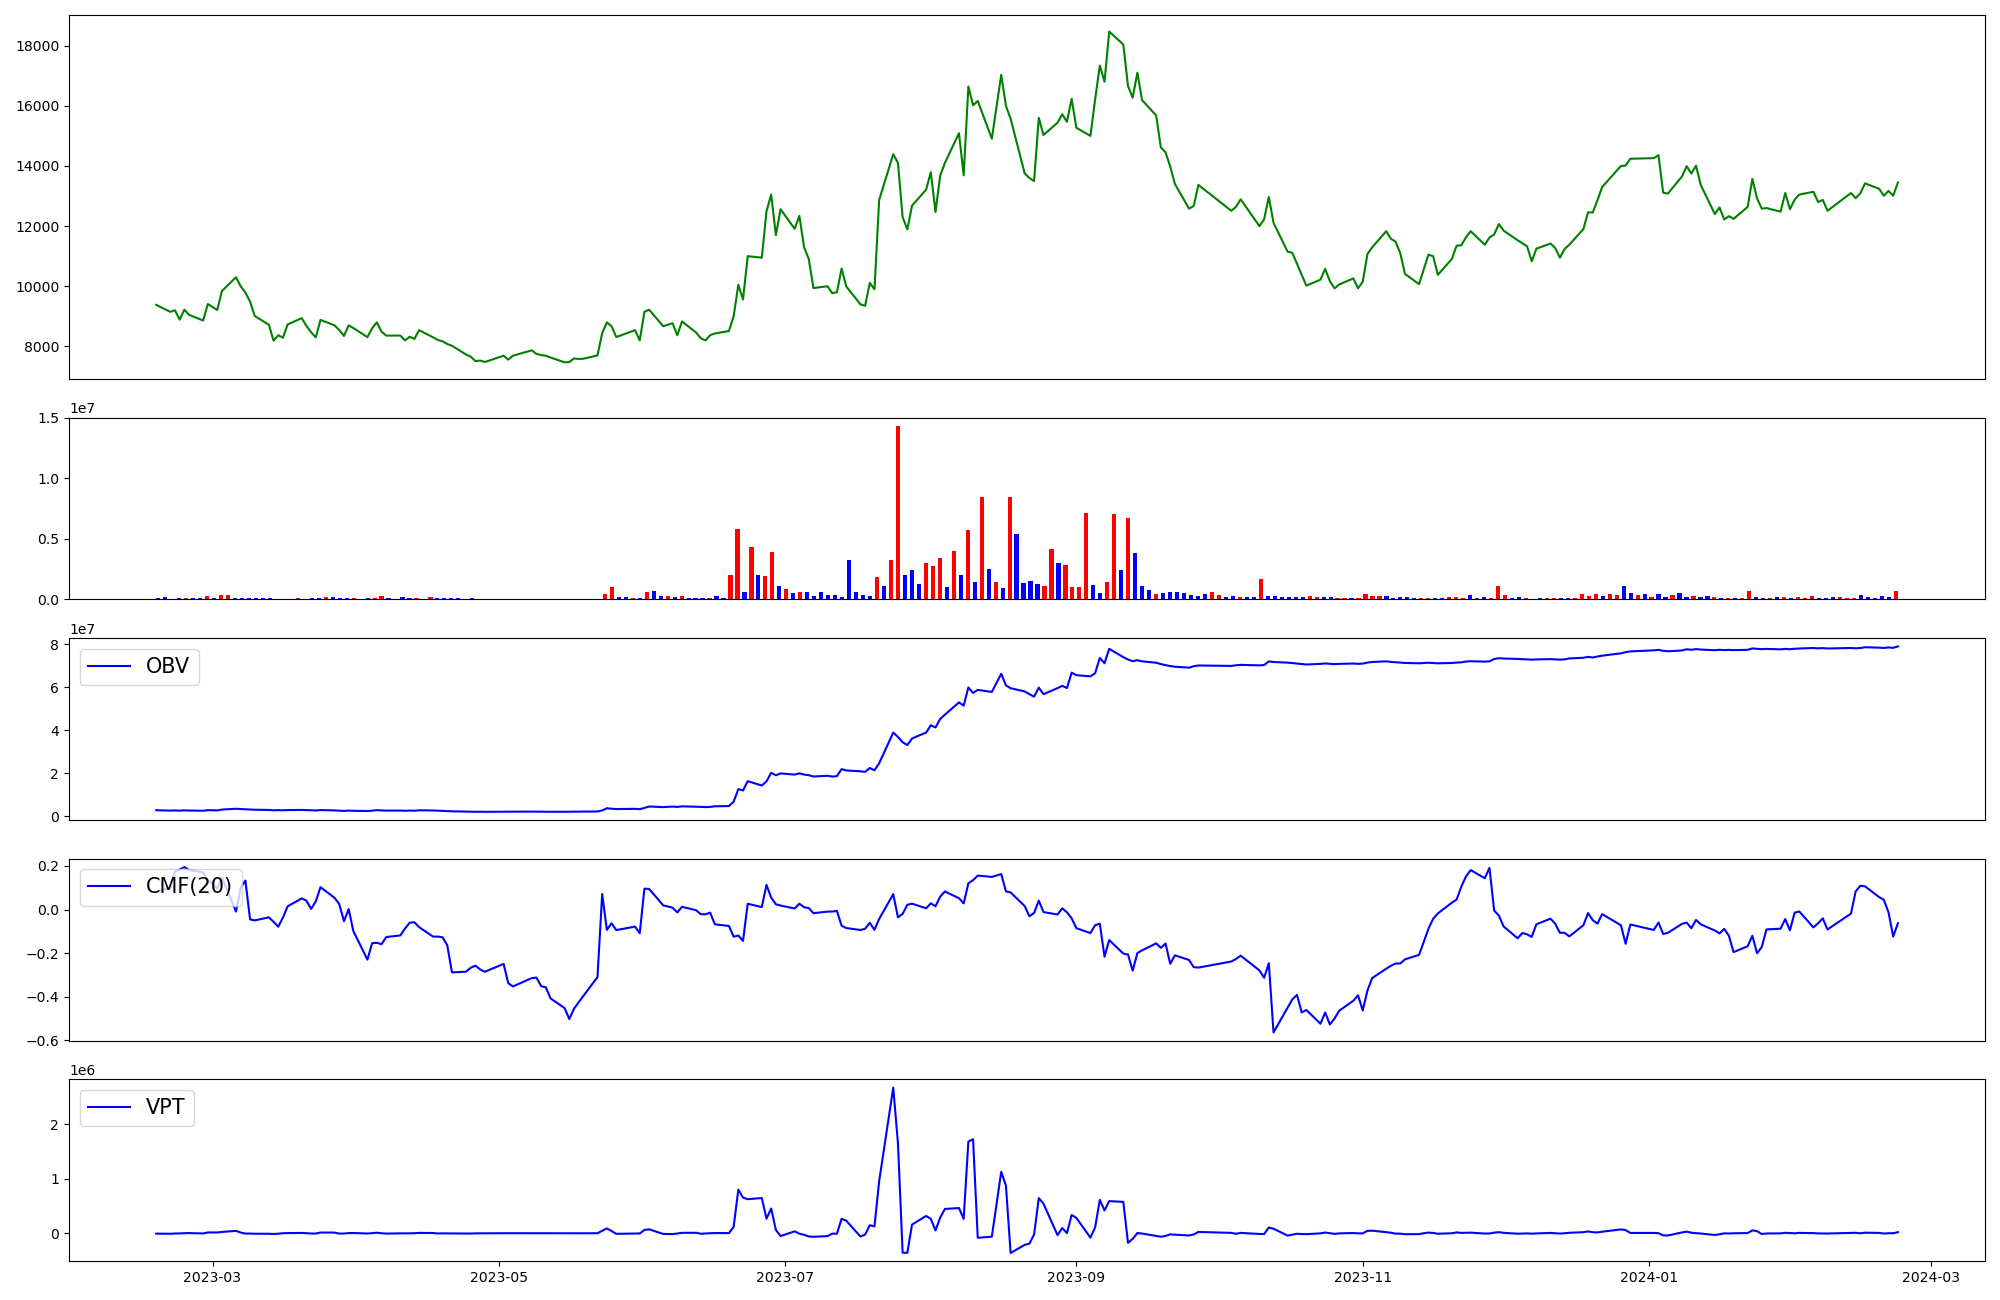Click the OBV legend entry
2000x1300 pixels.
click(140, 666)
